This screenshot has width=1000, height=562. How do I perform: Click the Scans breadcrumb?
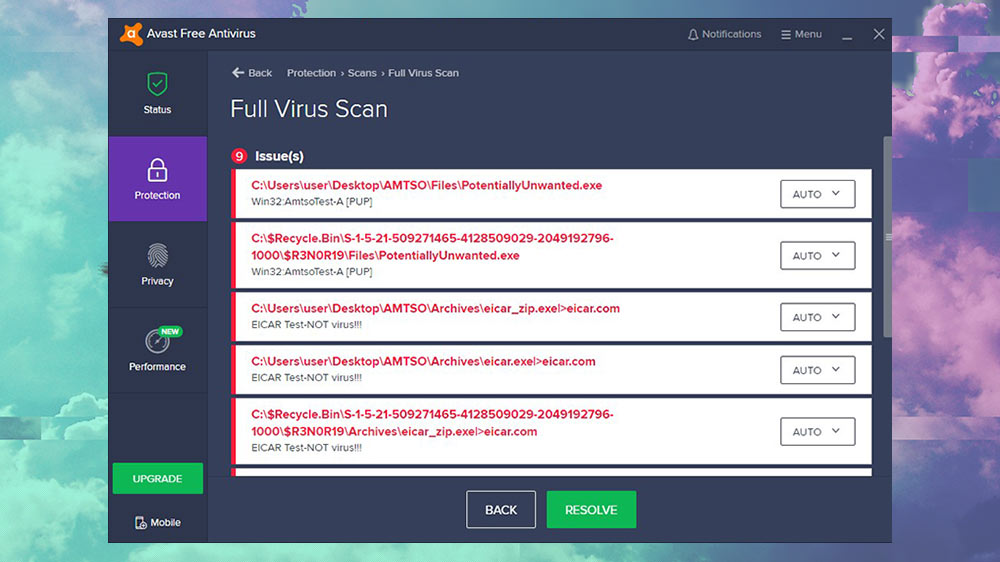point(362,73)
